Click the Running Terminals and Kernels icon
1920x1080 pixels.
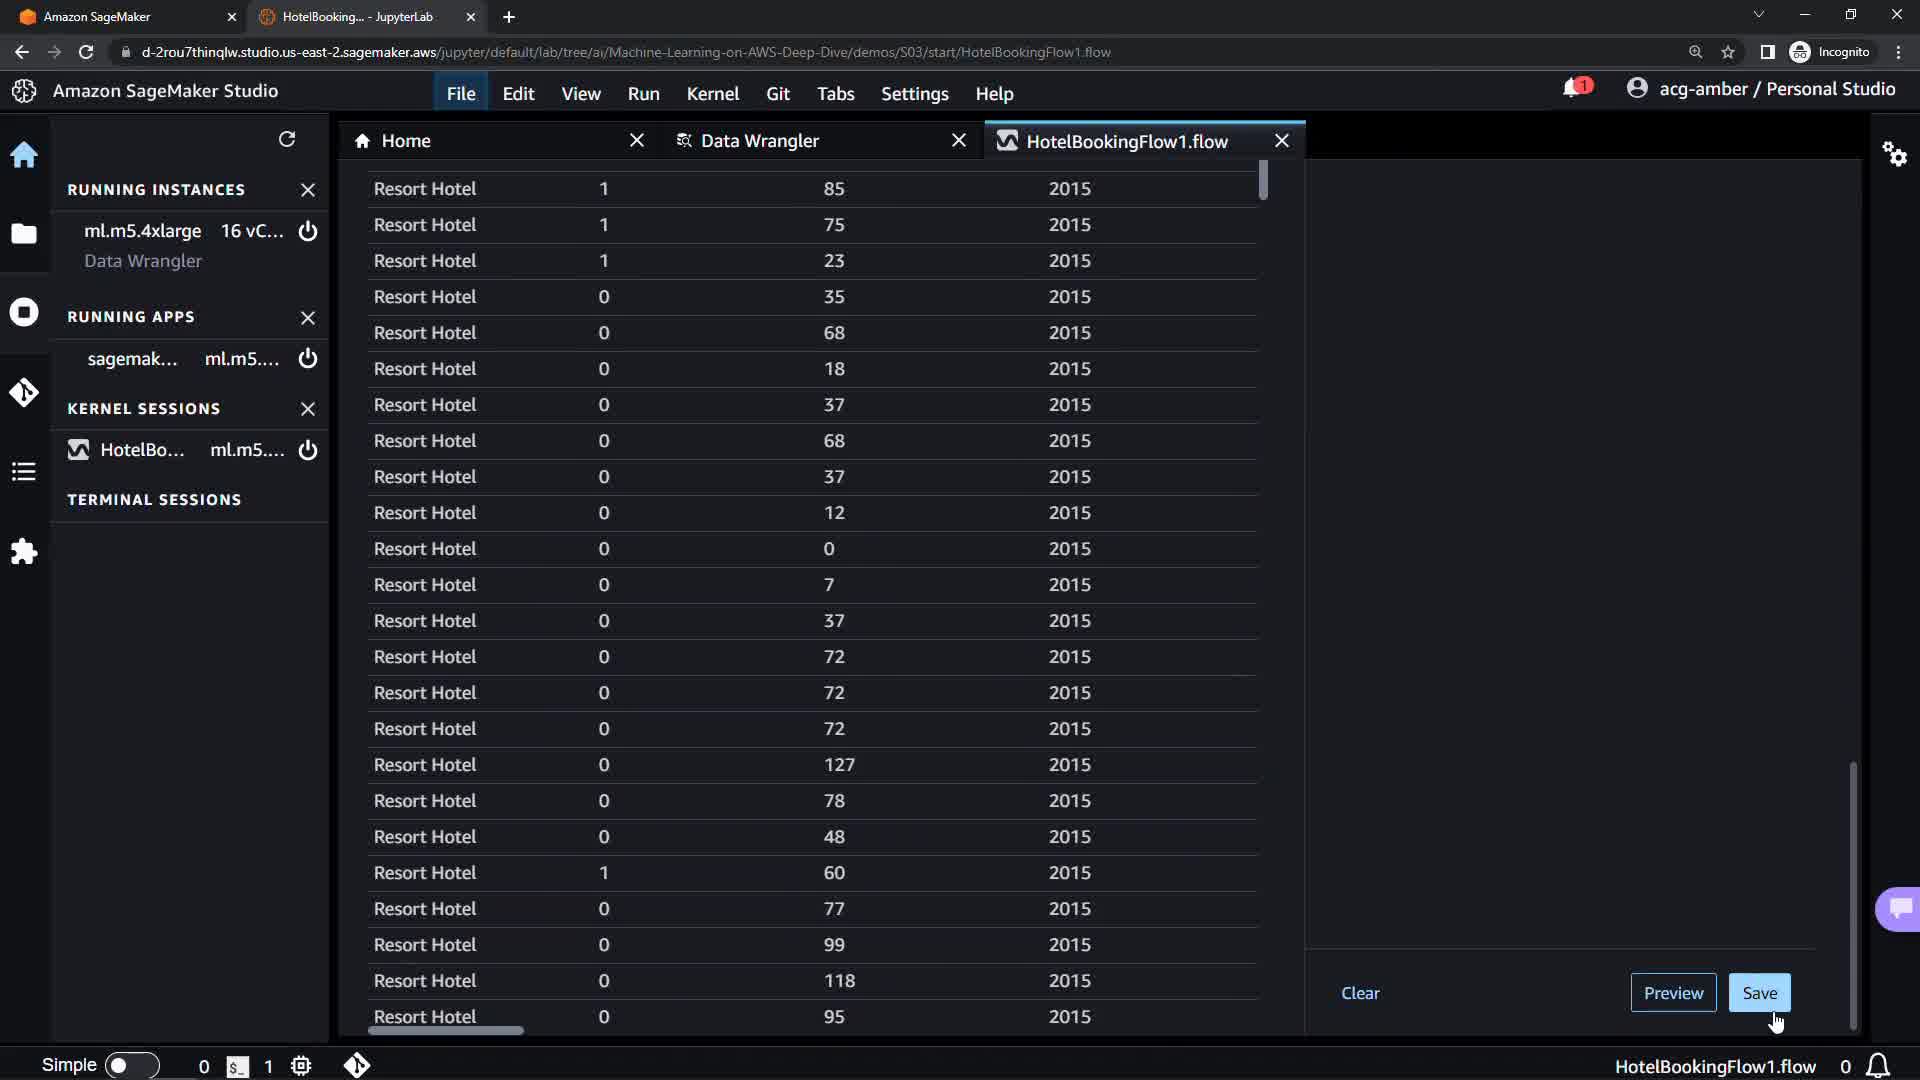pos(24,313)
